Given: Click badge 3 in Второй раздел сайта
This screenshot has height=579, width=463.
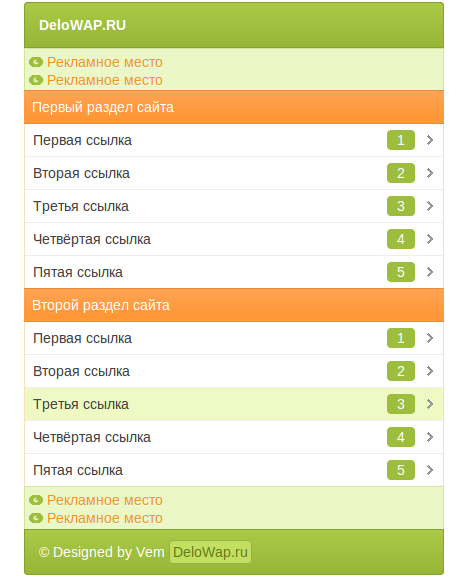Looking at the screenshot, I should point(401,404).
